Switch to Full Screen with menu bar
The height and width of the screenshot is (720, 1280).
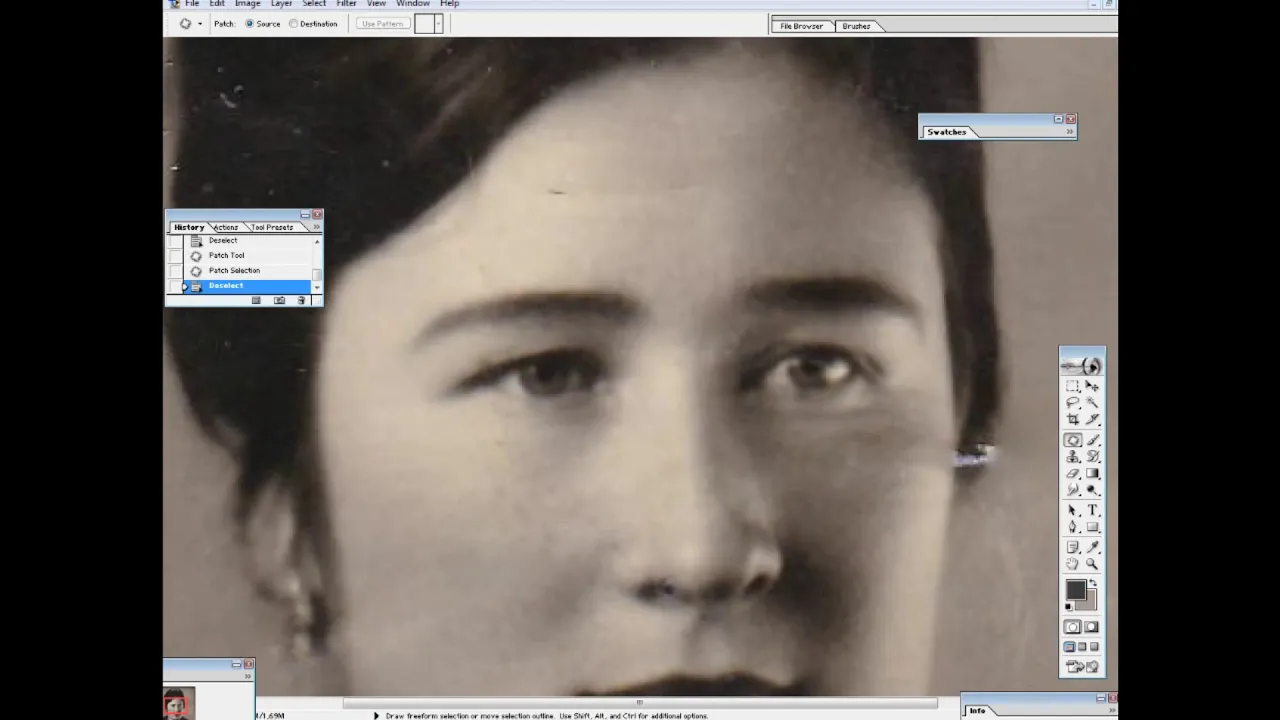(1082, 646)
